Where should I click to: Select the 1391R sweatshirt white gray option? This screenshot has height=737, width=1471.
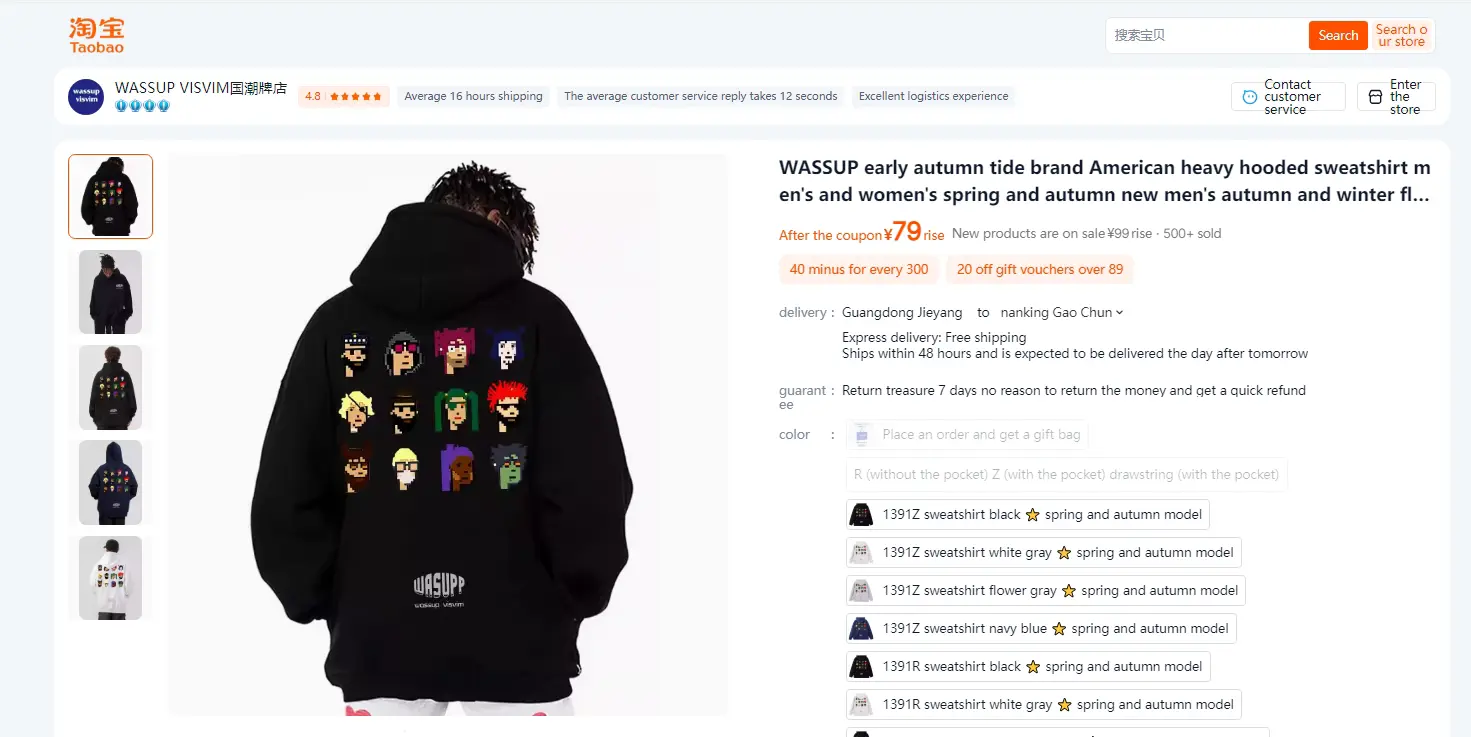pos(1044,705)
